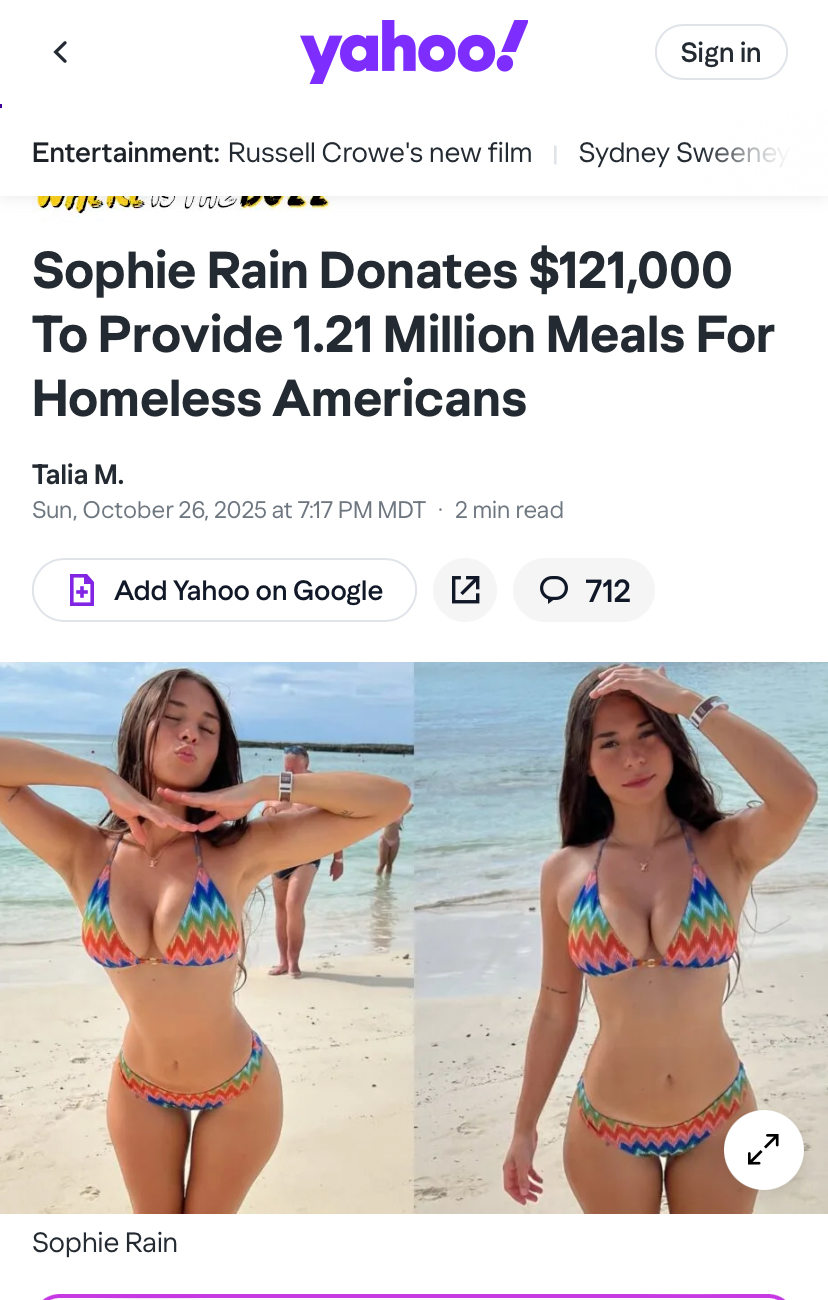828x1300 pixels.
Task: Click the article publish date text
Action: tap(229, 510)
